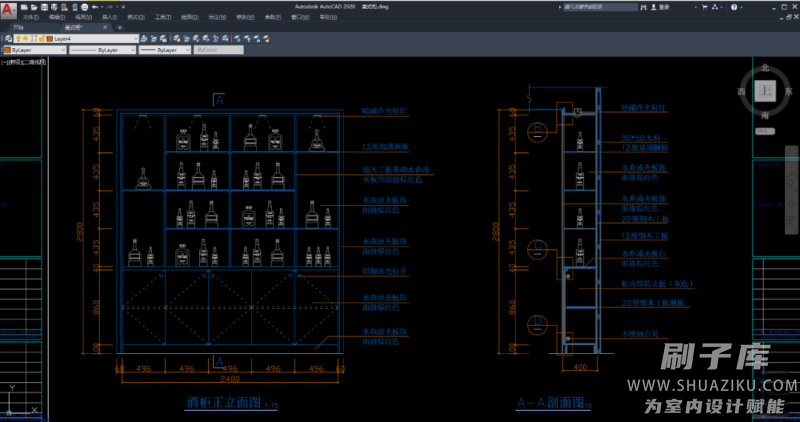Click the AutoCAD application menu logo
This screenshot has width=800, height=422.
9,10
